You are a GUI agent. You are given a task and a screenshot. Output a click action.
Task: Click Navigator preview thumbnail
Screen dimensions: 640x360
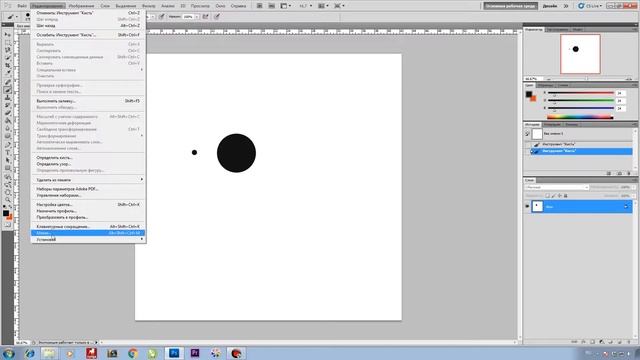coord(580,54)
